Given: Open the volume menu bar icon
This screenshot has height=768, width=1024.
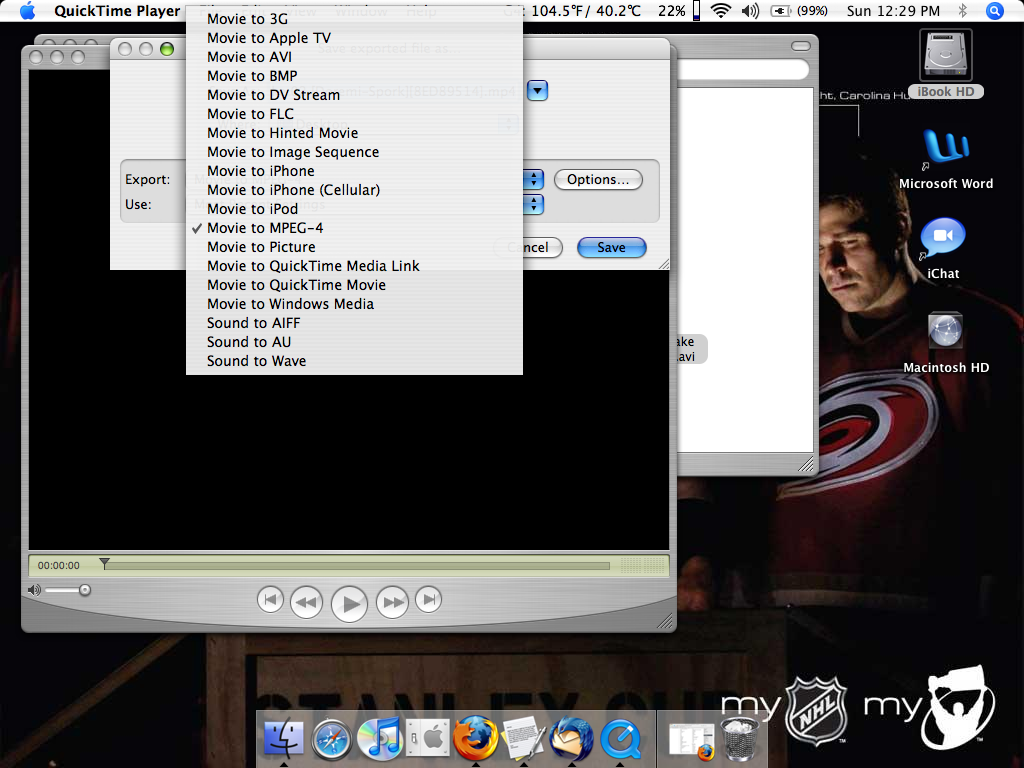Looking at the screenshot, I should 750,10.
